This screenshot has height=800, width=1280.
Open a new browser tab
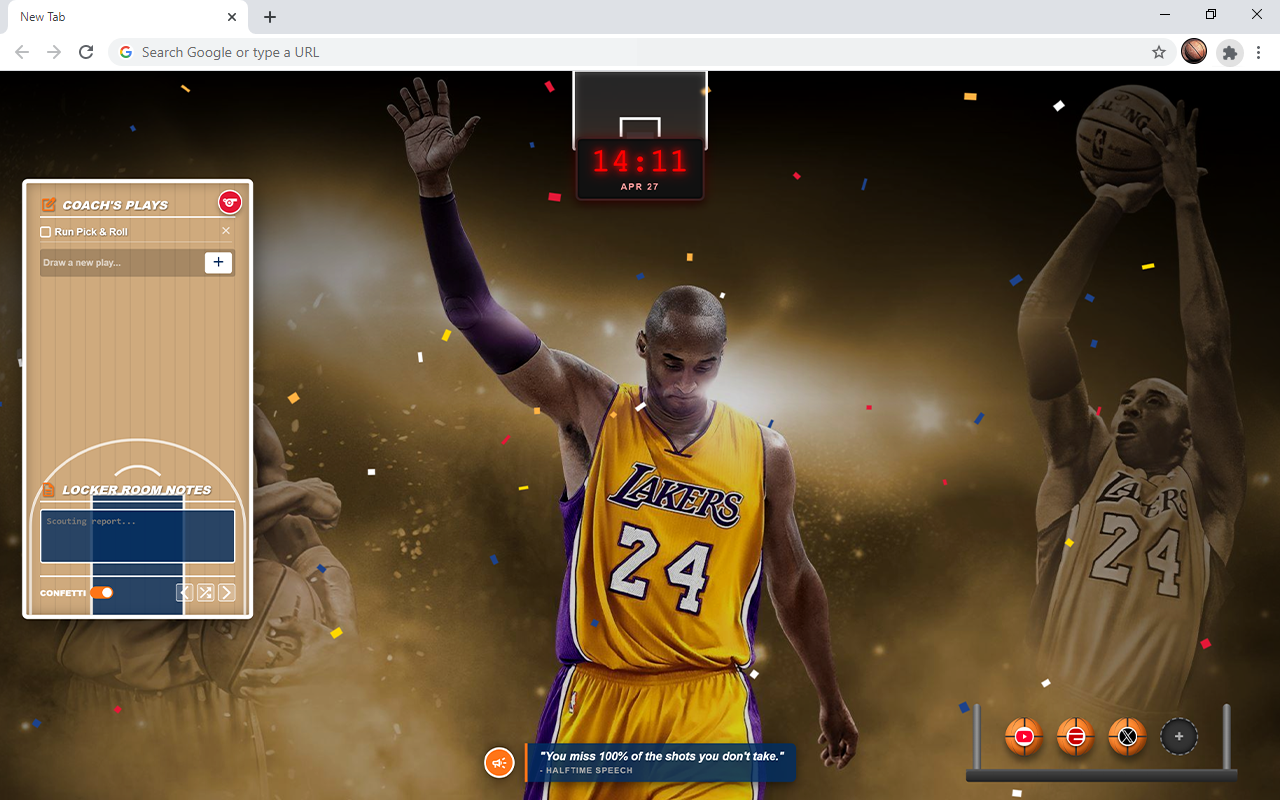point(270,17)
